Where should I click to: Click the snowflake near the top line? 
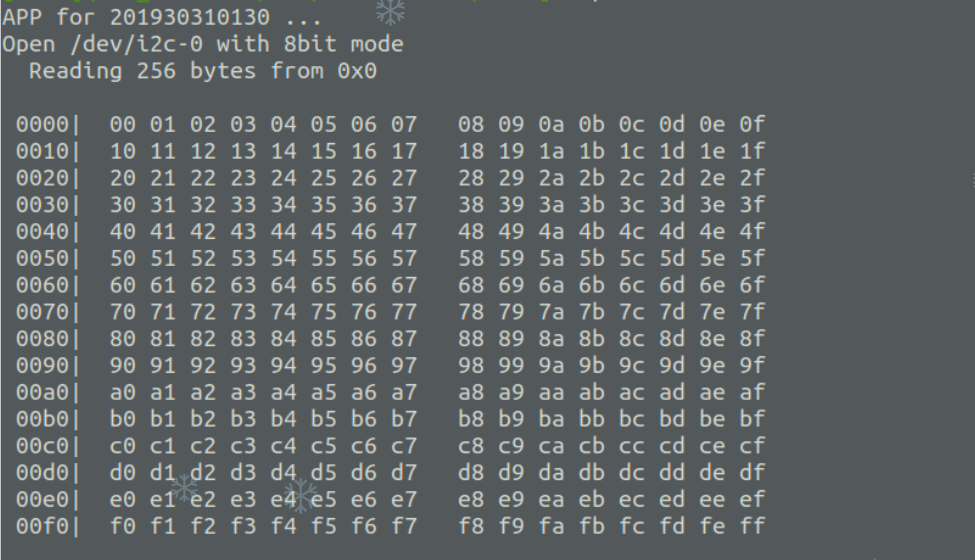coord(390,11)
